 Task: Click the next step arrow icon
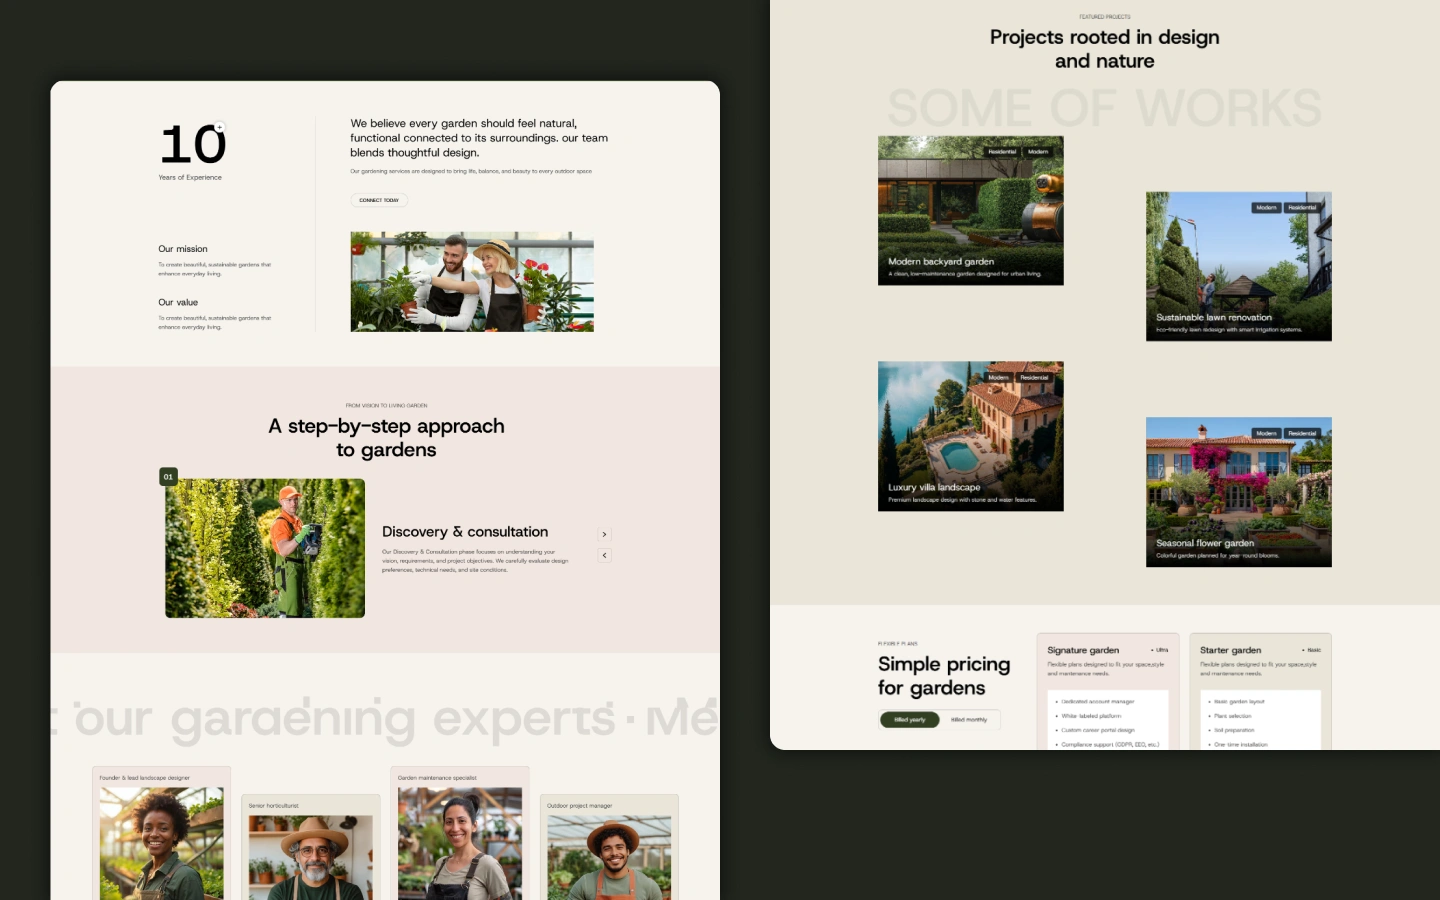(604, 534)
